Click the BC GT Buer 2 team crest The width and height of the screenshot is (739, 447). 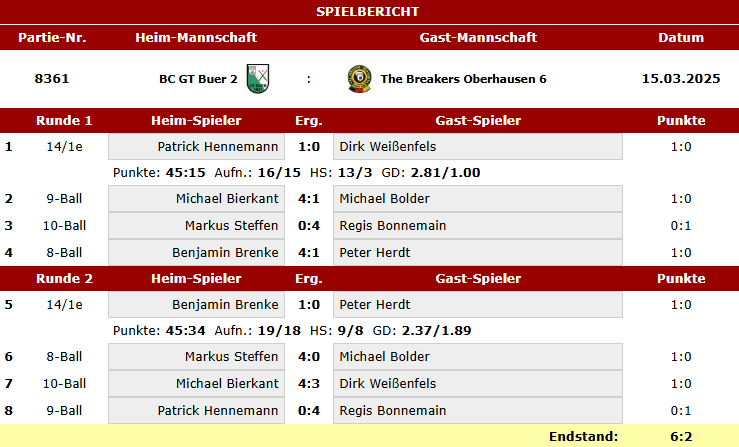click(x=258, y=79)
